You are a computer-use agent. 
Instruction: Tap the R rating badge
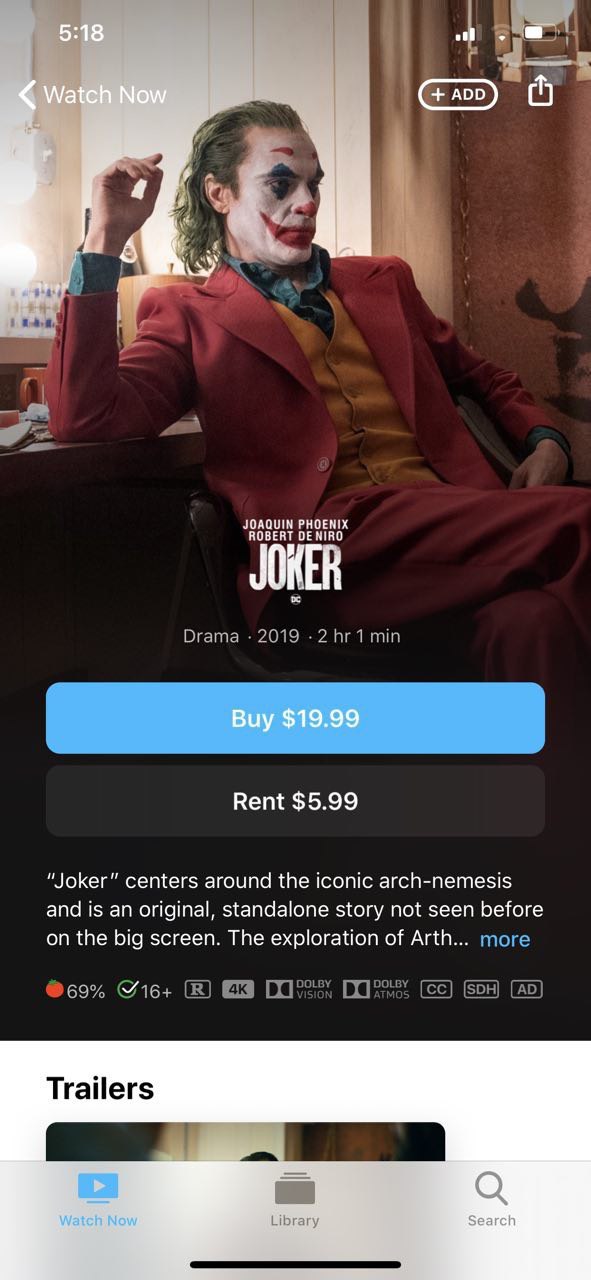[x=198, y=989]
